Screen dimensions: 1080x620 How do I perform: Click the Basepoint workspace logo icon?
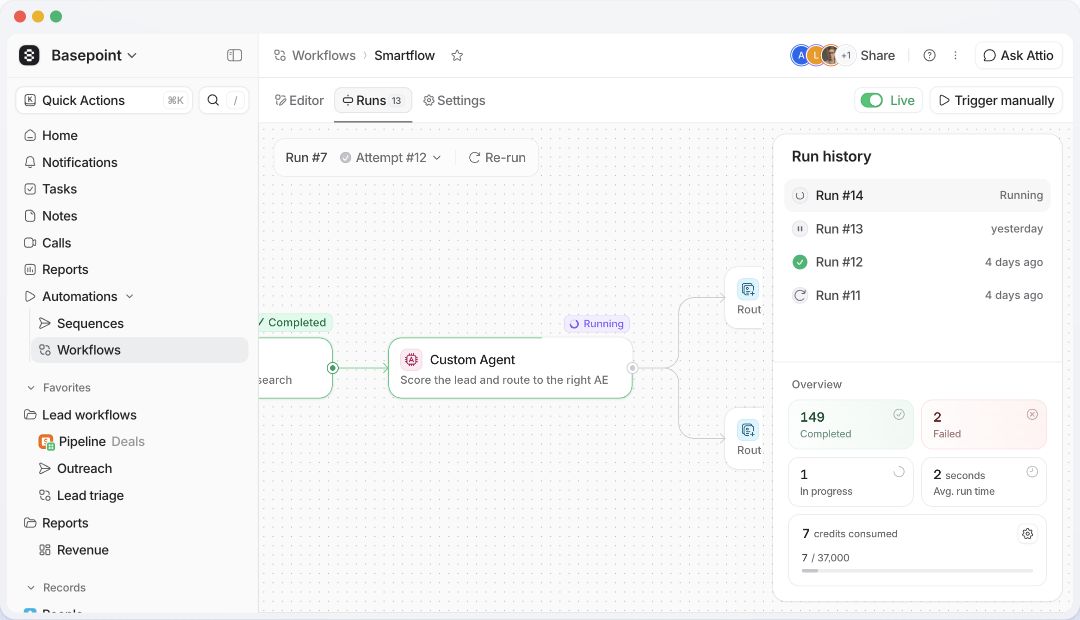[29, 55]
